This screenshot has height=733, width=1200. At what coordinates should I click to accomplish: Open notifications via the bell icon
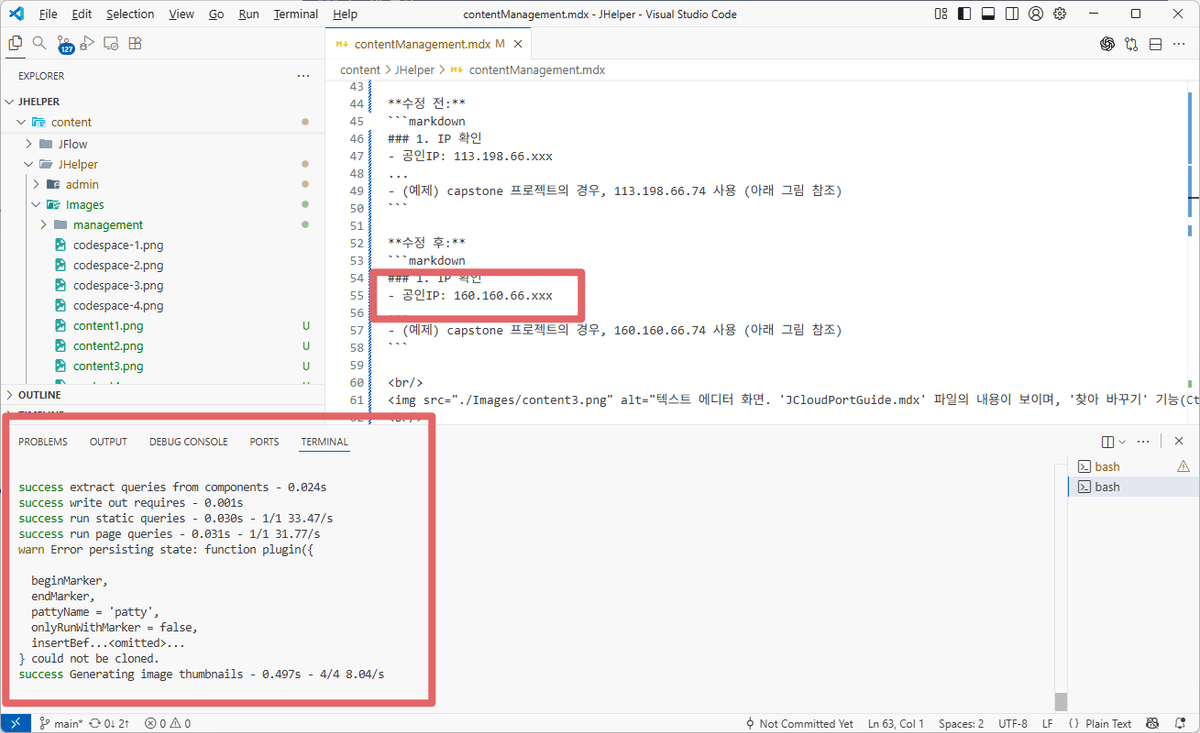coord(1180,723)
